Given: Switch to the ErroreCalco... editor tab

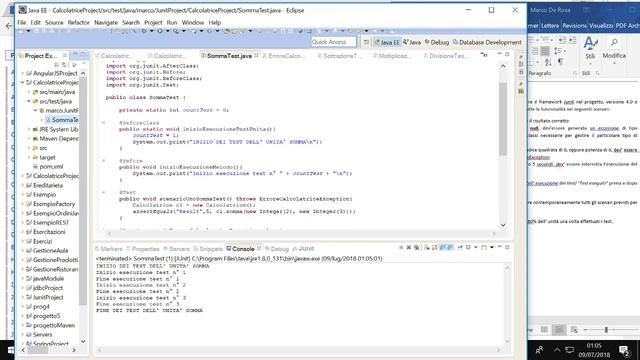Looking at the screenshot, I should 284,56.
